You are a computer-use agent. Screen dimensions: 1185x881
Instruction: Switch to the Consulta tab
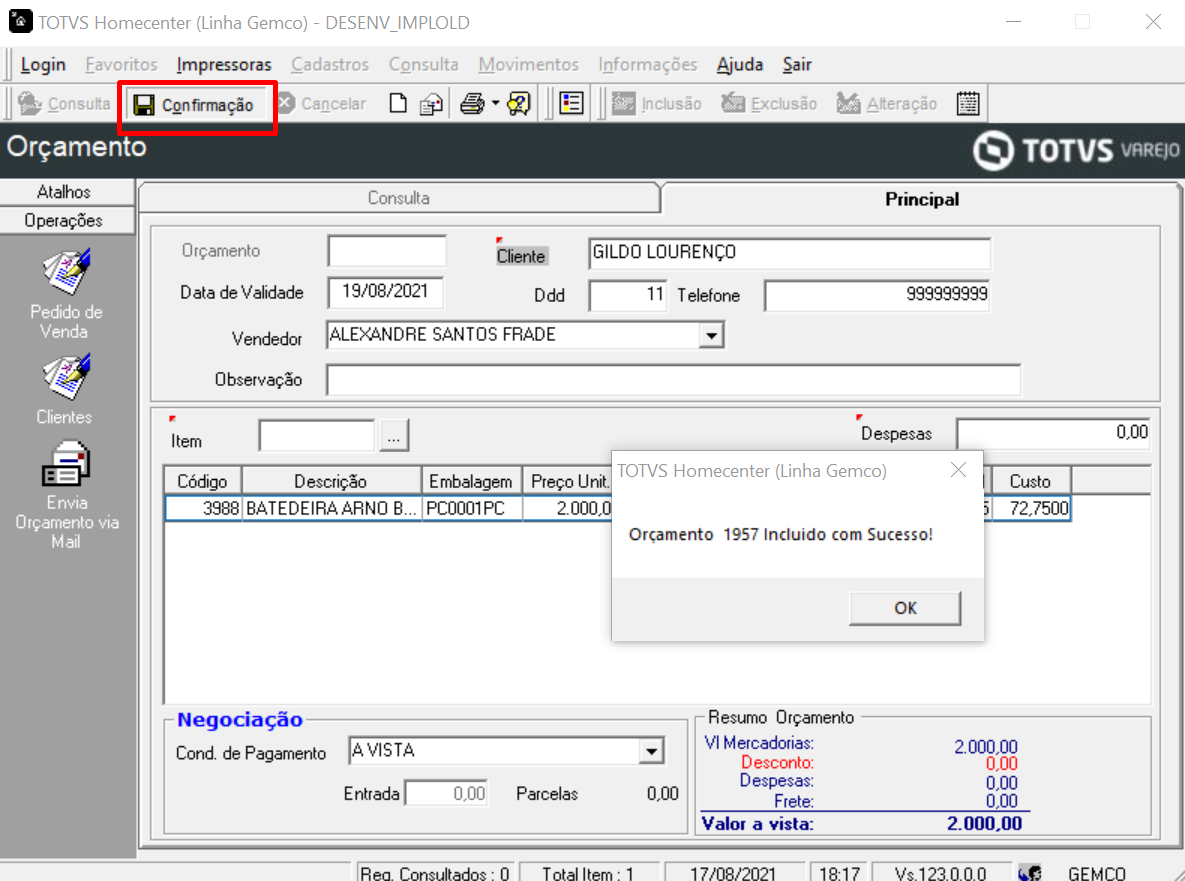tap(399, 198)
